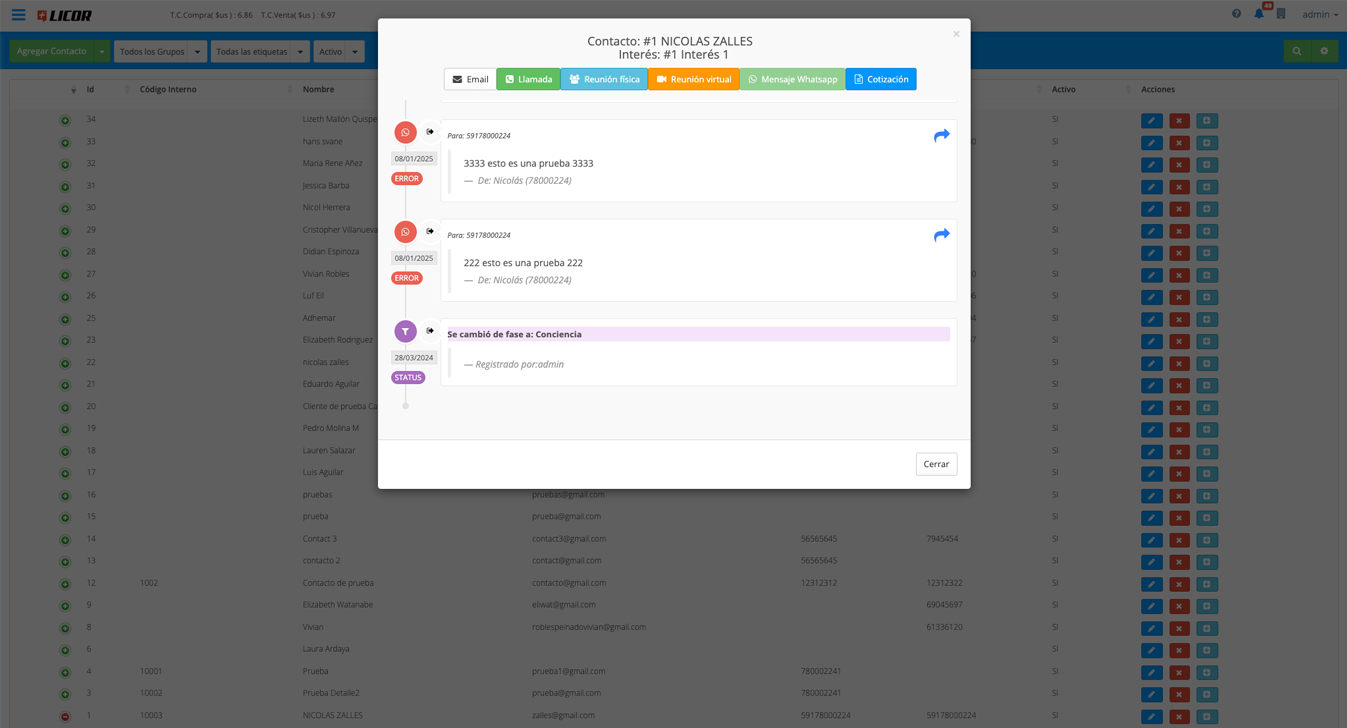Click red WhatsApp icon of 3333 message
This screenshot has height=728, width=1347.
[x=405, y=132]
